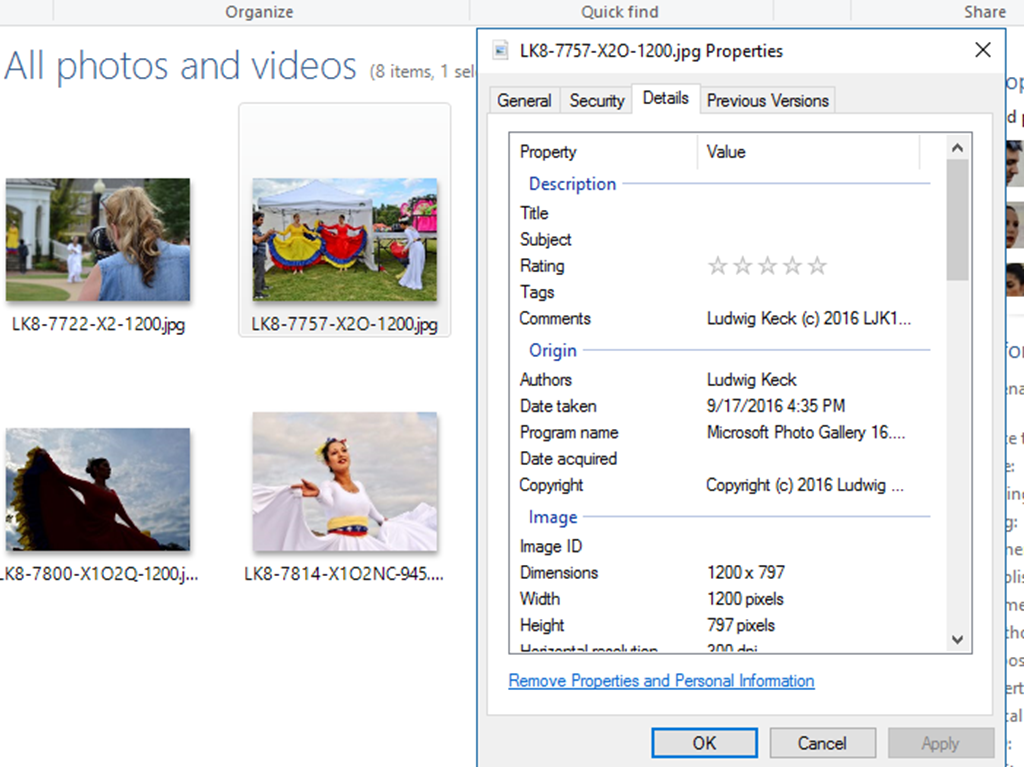1024x767 pixels.
Task: Select the LK8-7757-X2O-1200.jpg dancers photo
Action: coord(344,240)
